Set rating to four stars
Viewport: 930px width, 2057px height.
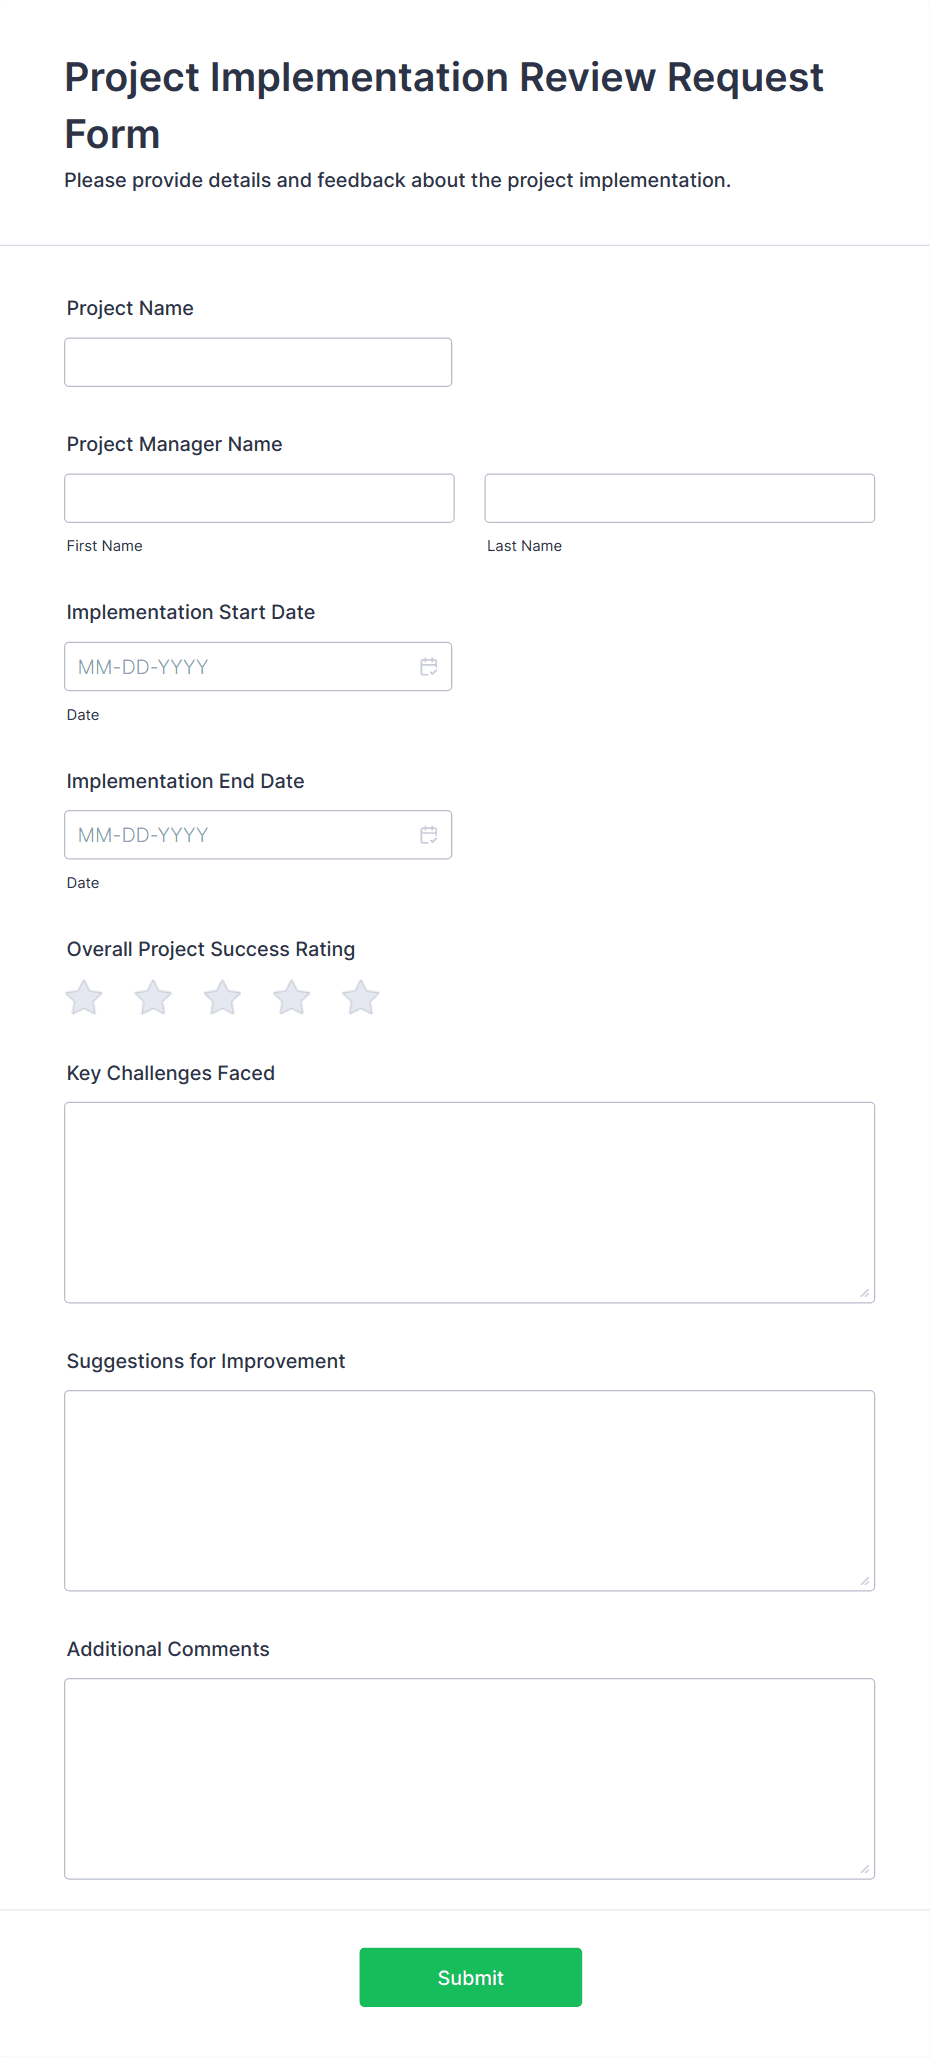point(292,998)
